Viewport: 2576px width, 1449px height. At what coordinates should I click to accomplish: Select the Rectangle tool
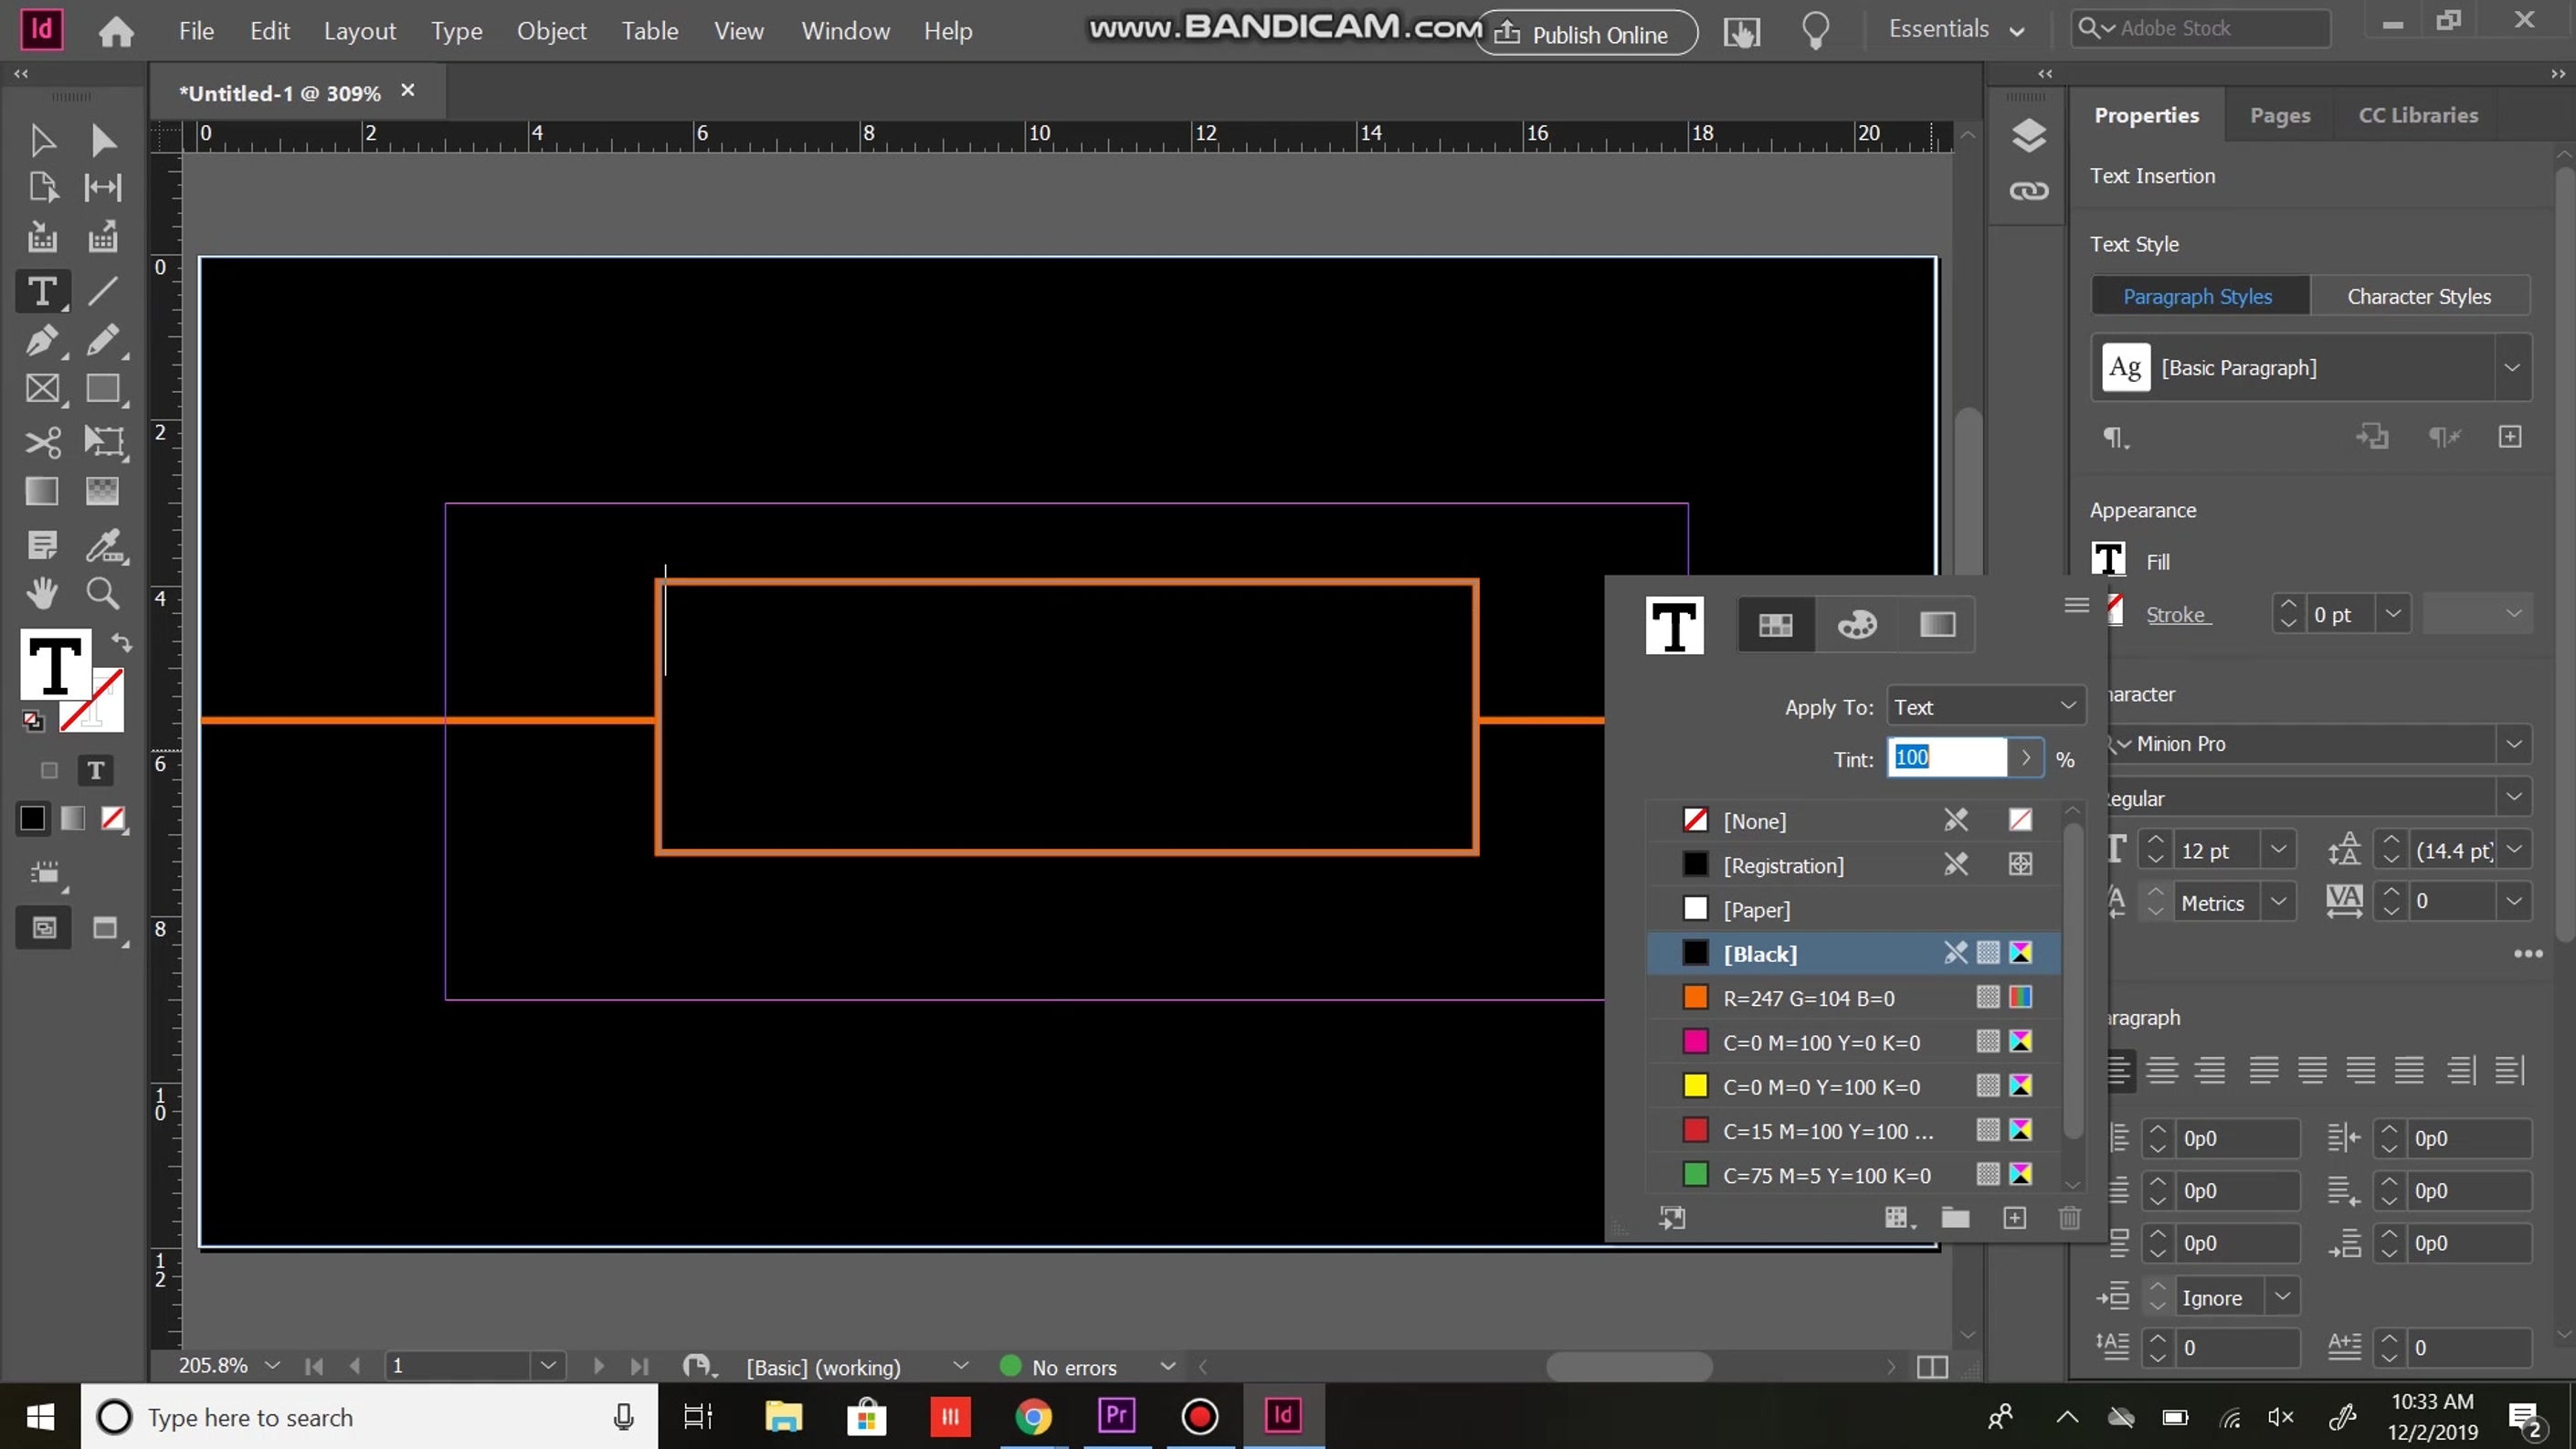point(103,389)
